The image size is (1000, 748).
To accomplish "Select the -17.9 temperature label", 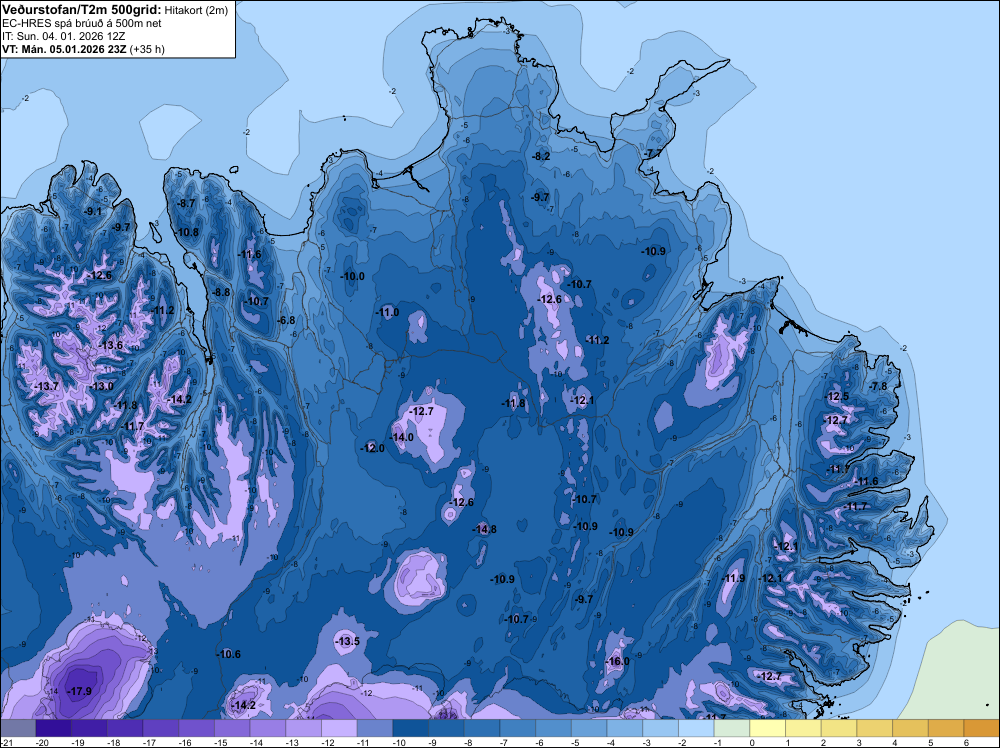I will coord(81,691).
